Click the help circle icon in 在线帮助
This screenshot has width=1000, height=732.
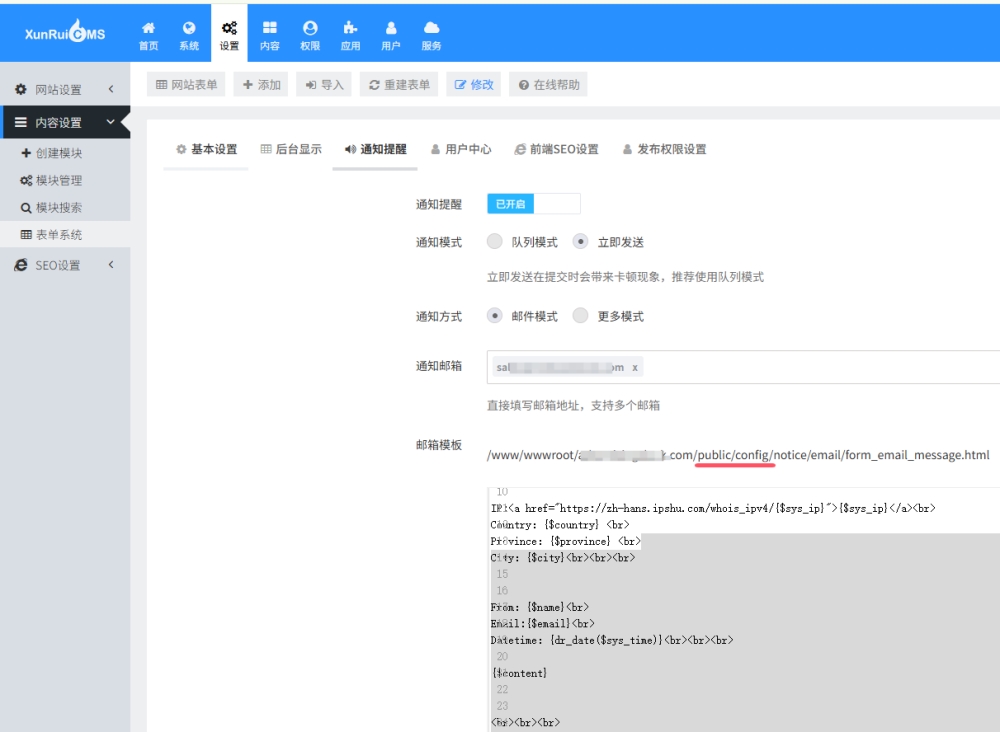[524, 85]
